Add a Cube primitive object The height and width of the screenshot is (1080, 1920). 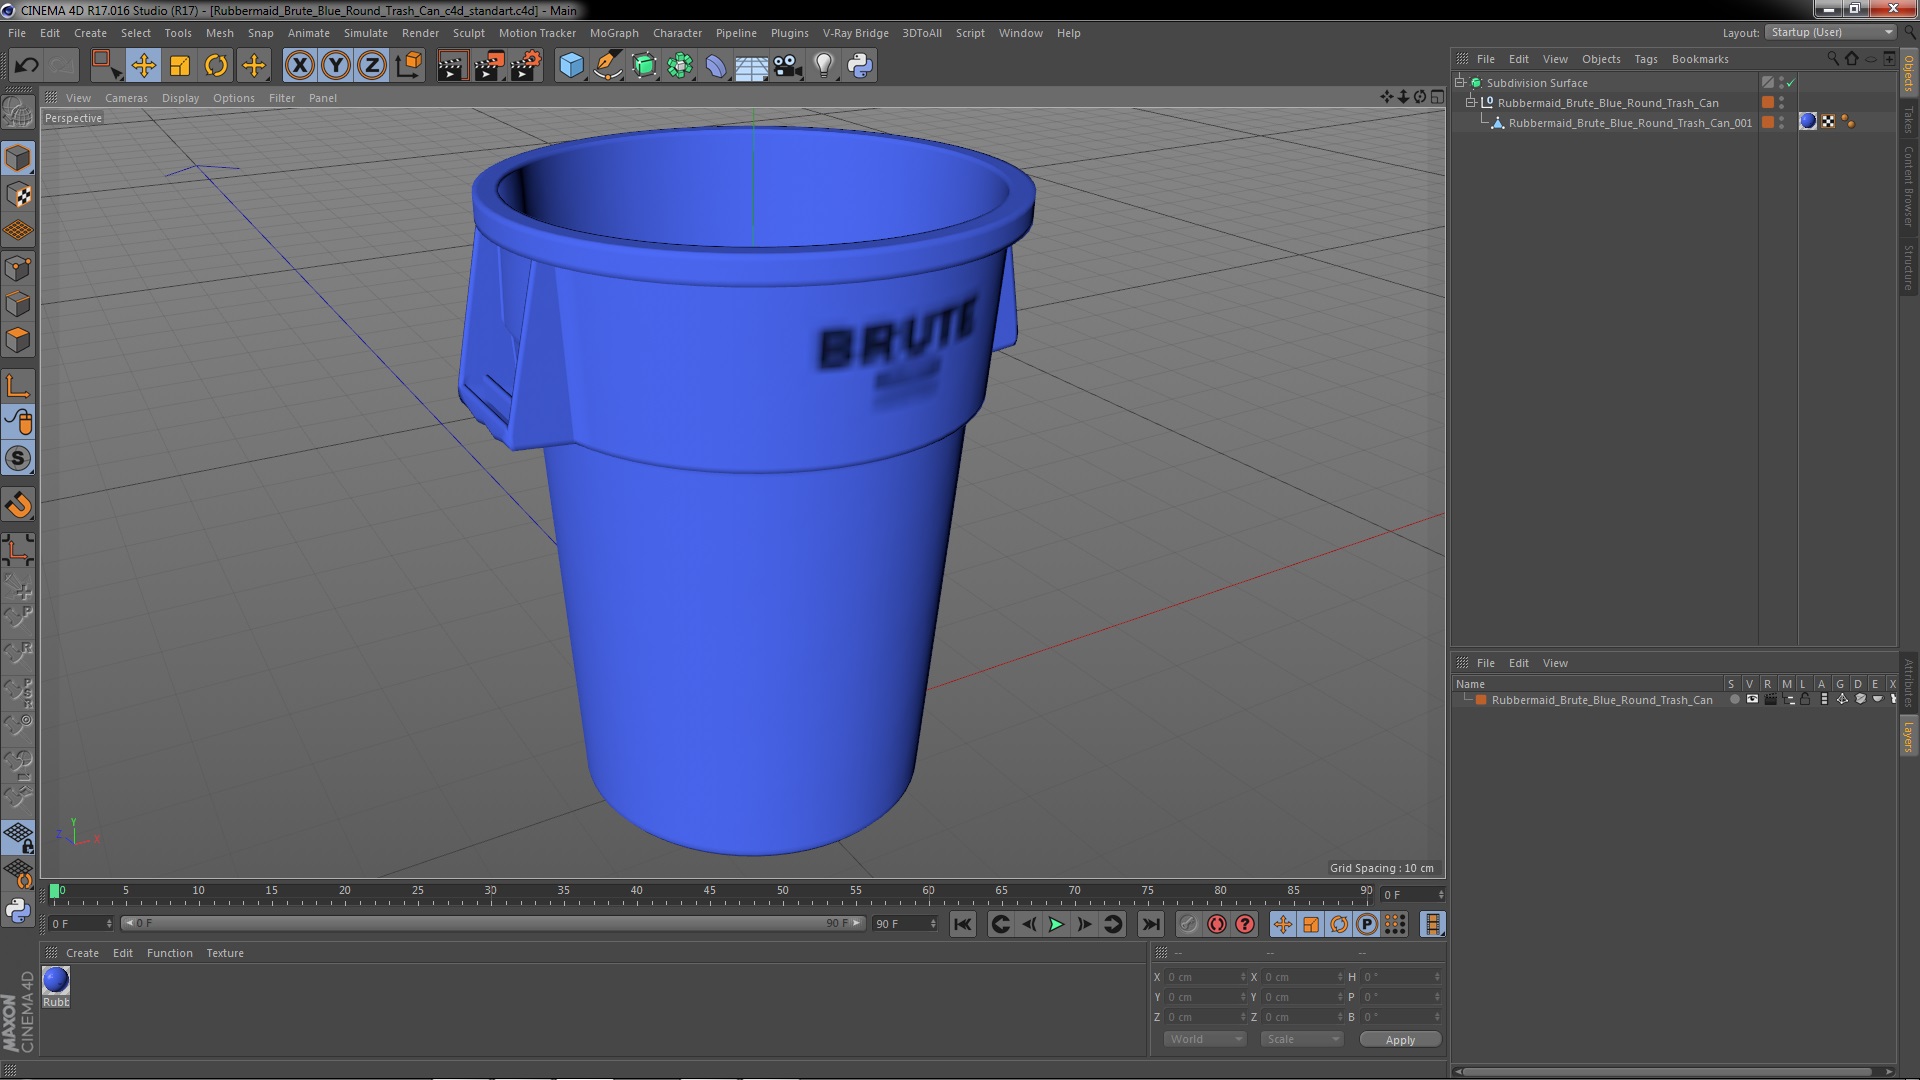coord(571,66)
